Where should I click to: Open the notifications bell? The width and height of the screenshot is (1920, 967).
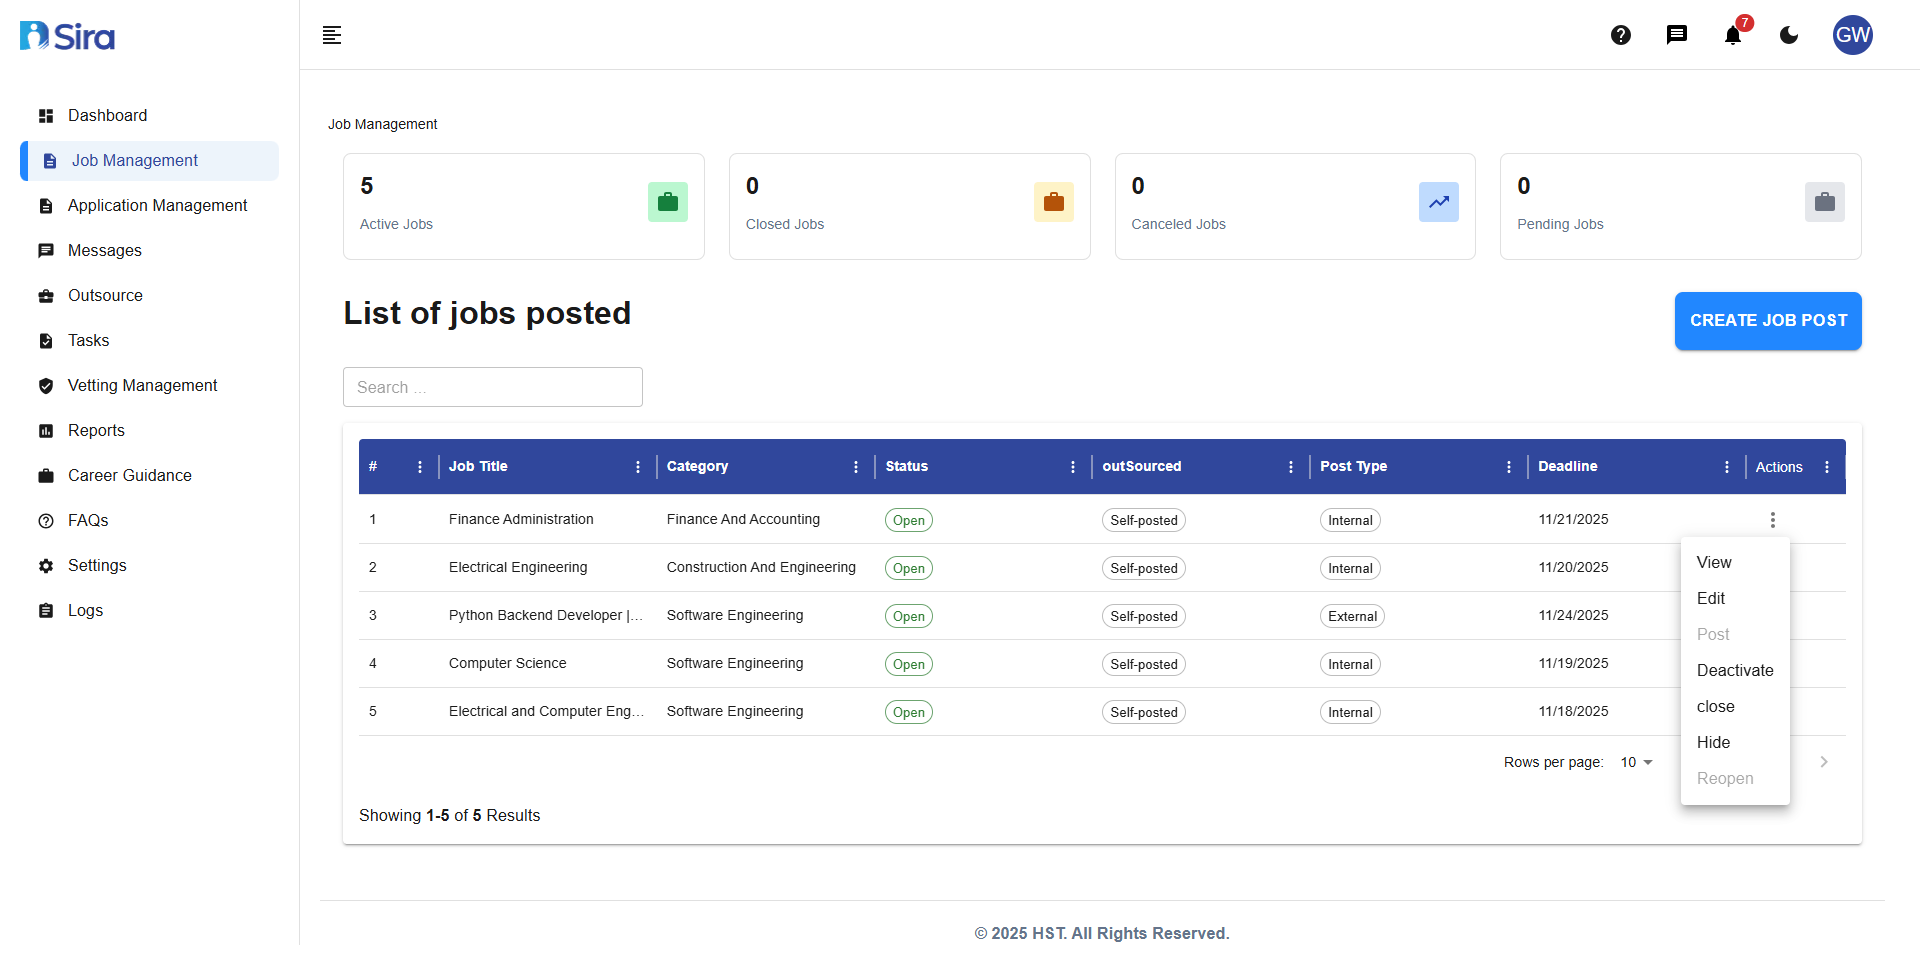1732,36
